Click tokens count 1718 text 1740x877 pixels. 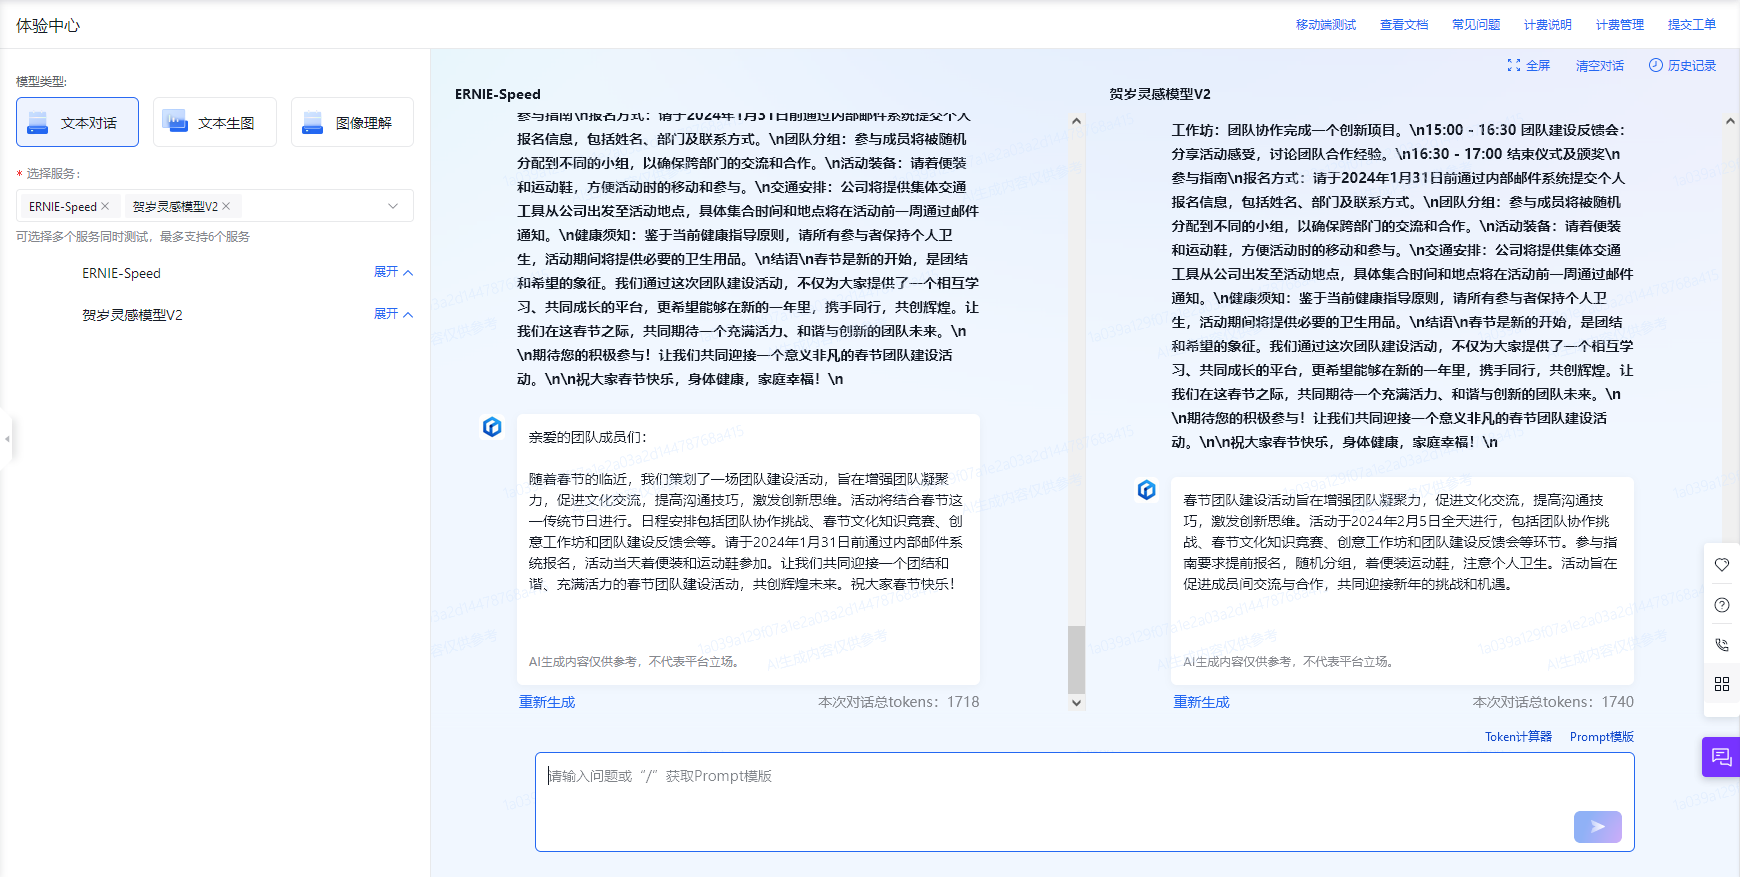tap(899, 702)
